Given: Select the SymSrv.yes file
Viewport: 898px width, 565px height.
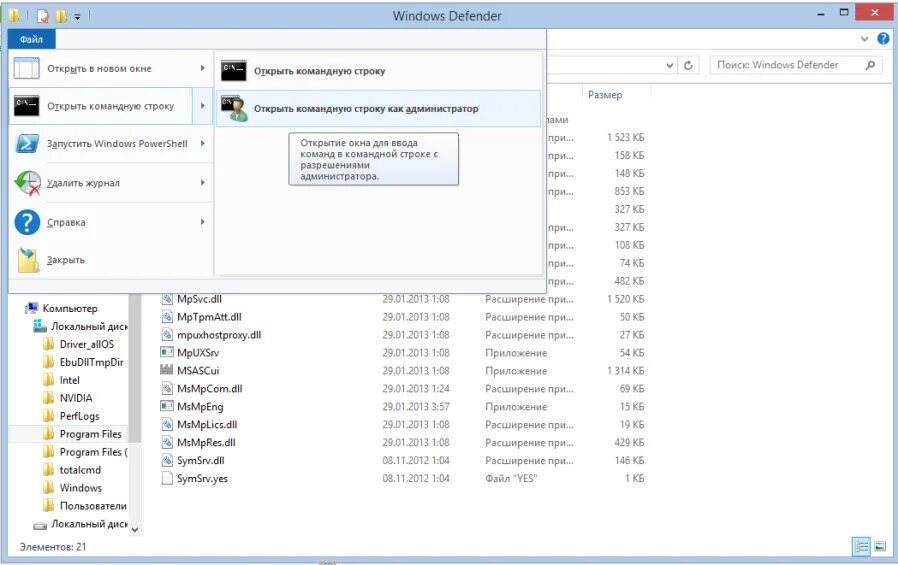Looking at the screenshot, I should [x=202, y=479].
